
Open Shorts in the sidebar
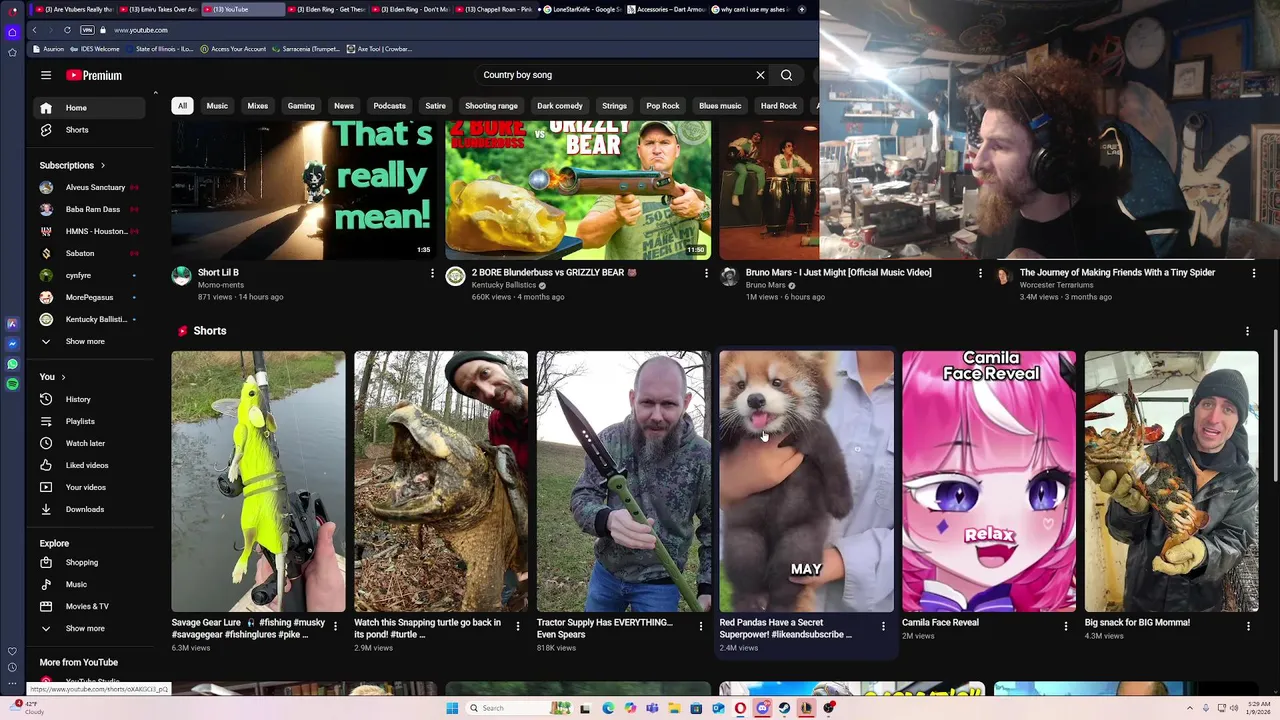pyautogui.click(x=91, y=130)
